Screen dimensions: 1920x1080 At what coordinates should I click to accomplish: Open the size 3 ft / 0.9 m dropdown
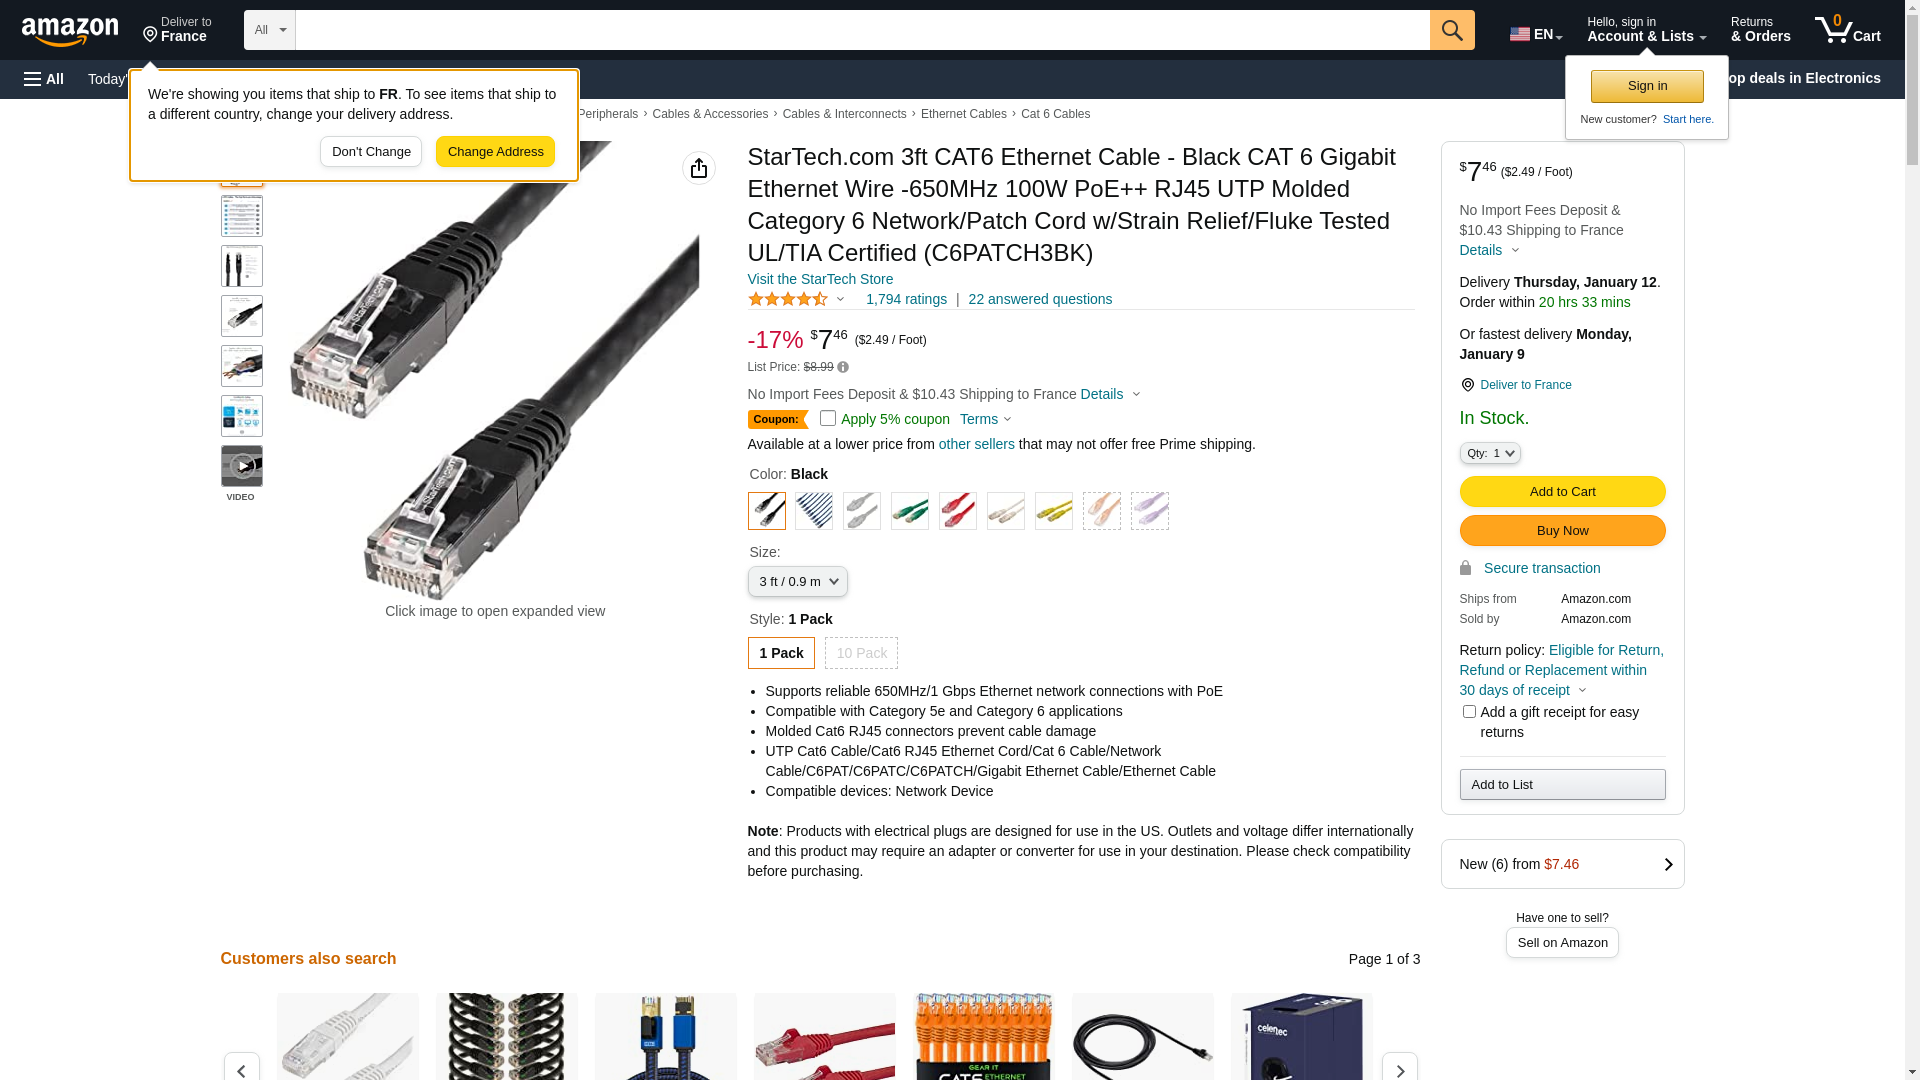click(x=797, y=582)
